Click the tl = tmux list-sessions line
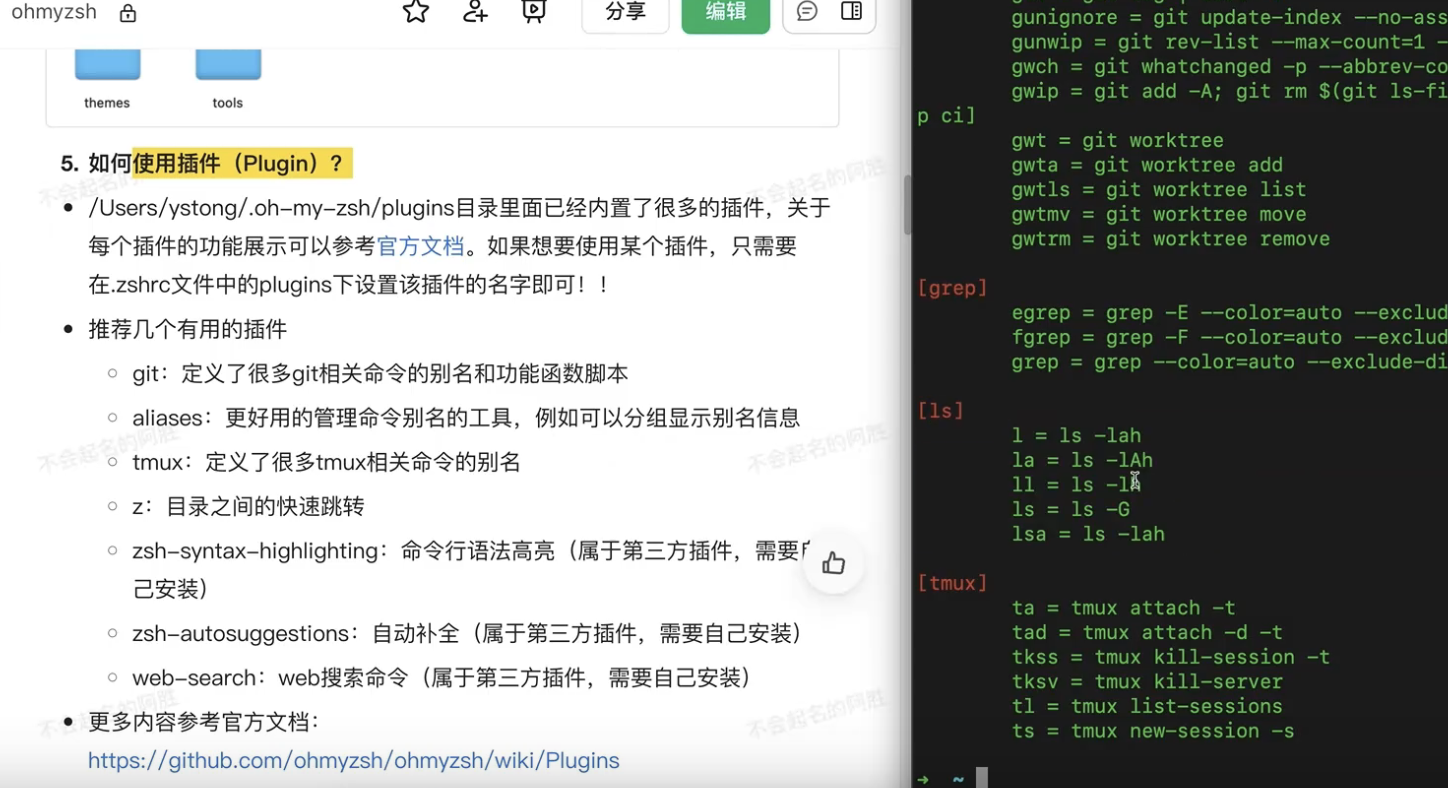Screen dimensions: 1448x788 coord(1147,707)
